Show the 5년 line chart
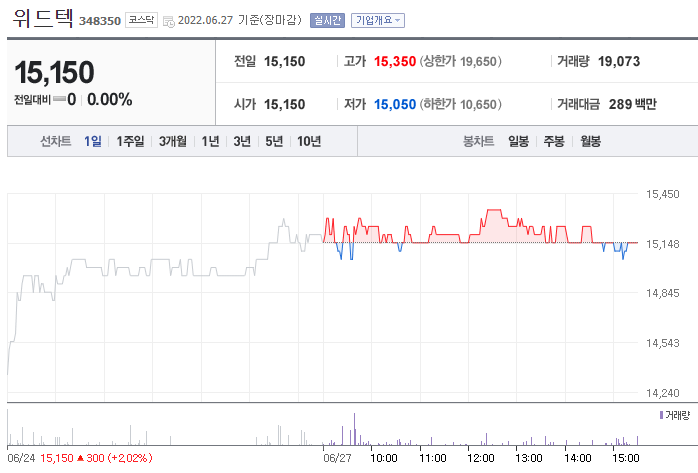Viewport: 698px width, 473px height. (274, 141)
